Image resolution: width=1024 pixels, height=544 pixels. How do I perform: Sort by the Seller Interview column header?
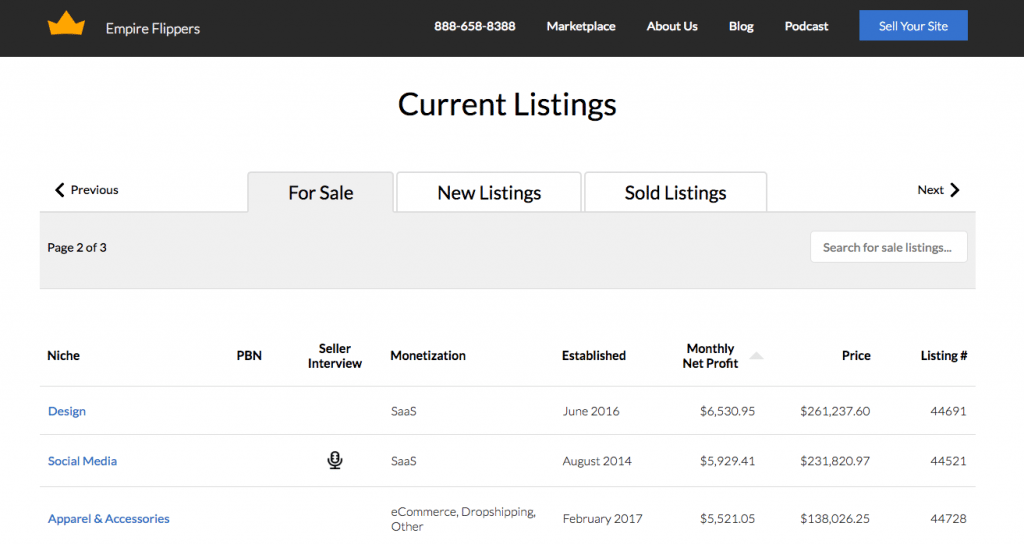tap(334, 356)
